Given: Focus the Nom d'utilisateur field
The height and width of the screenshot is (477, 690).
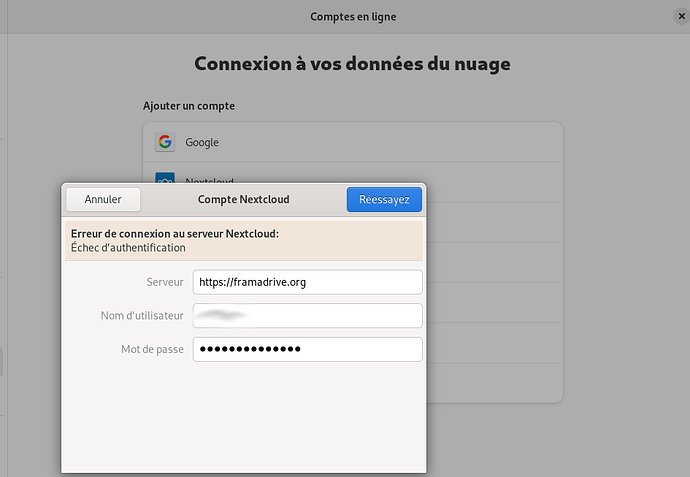Looking at the screenshot, I should tap(308, 316).
